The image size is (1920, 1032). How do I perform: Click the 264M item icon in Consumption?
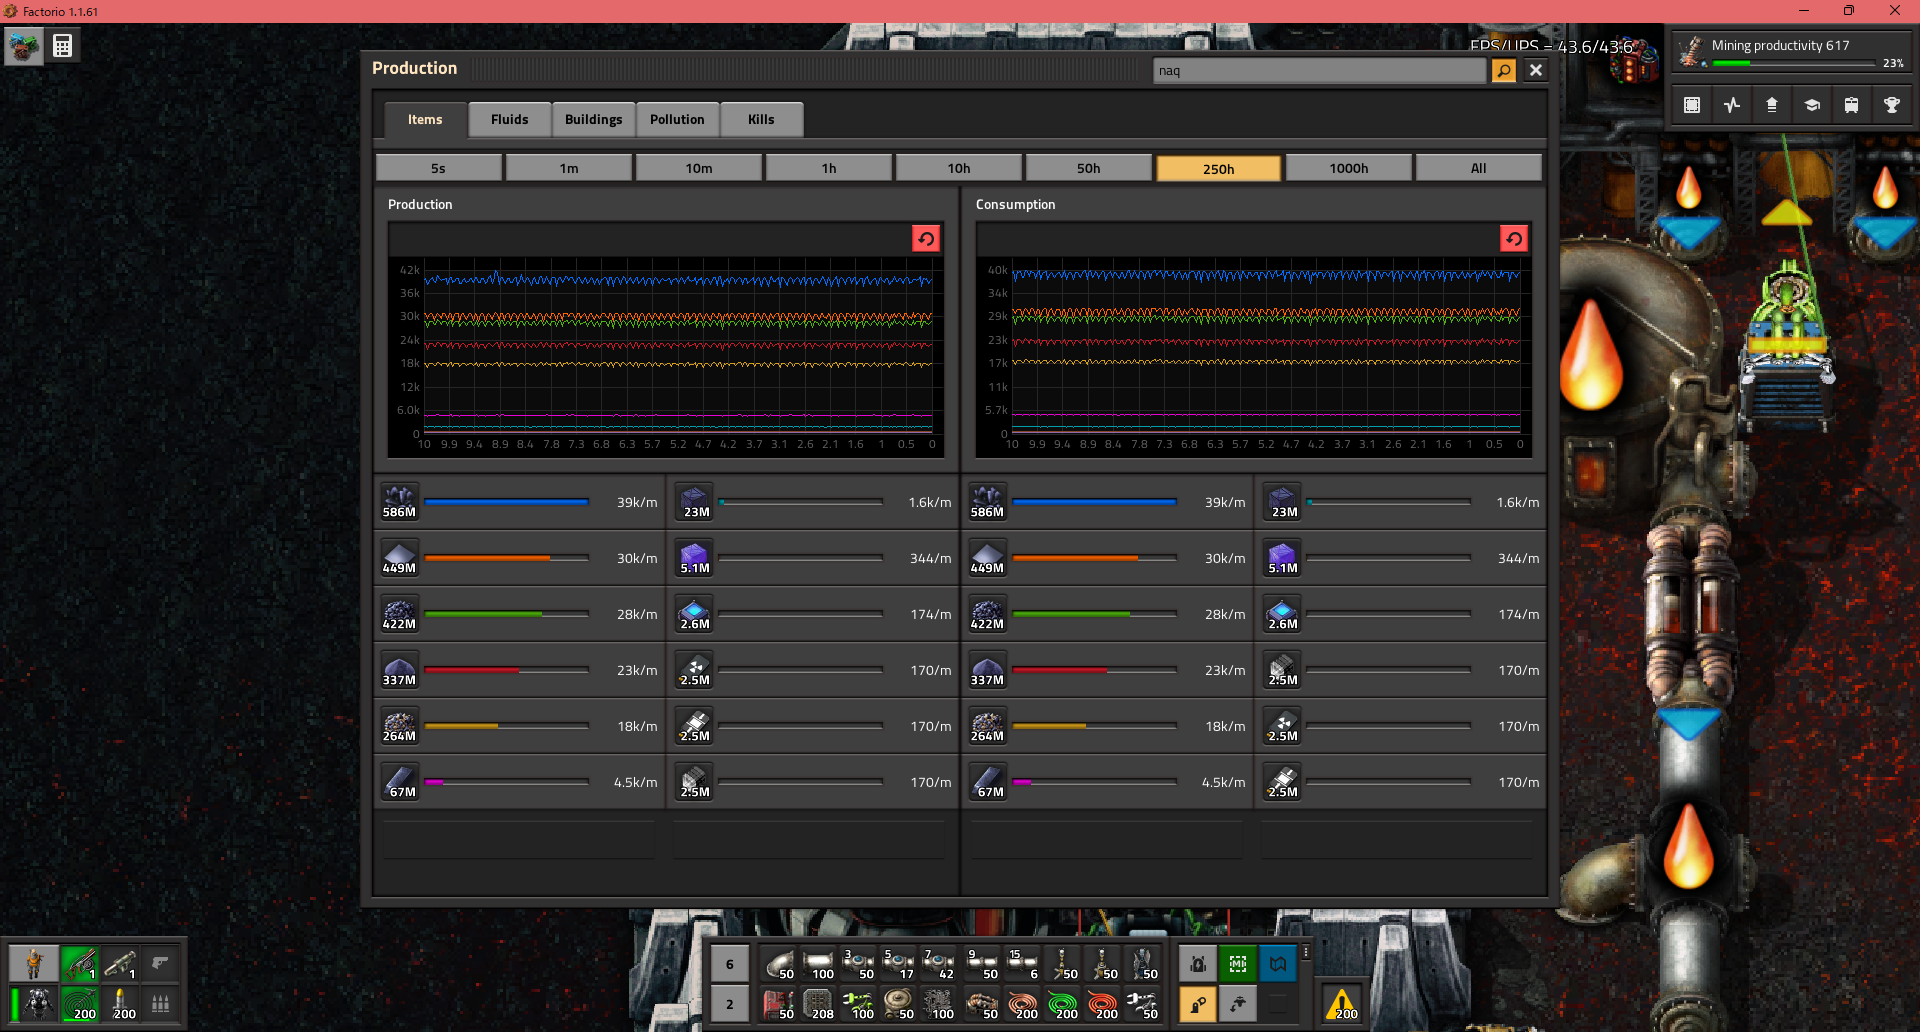pos(987,726)
